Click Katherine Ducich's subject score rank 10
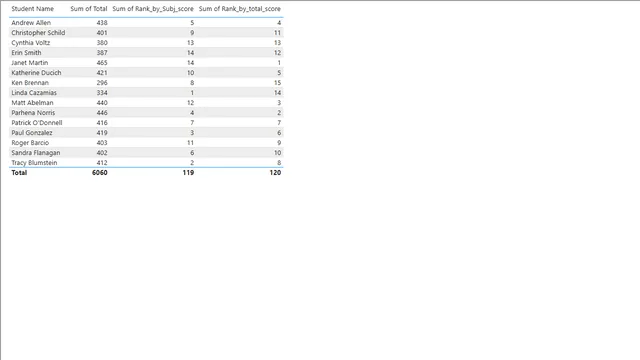Viewport: 640px width, 360px height. point(190,73)
